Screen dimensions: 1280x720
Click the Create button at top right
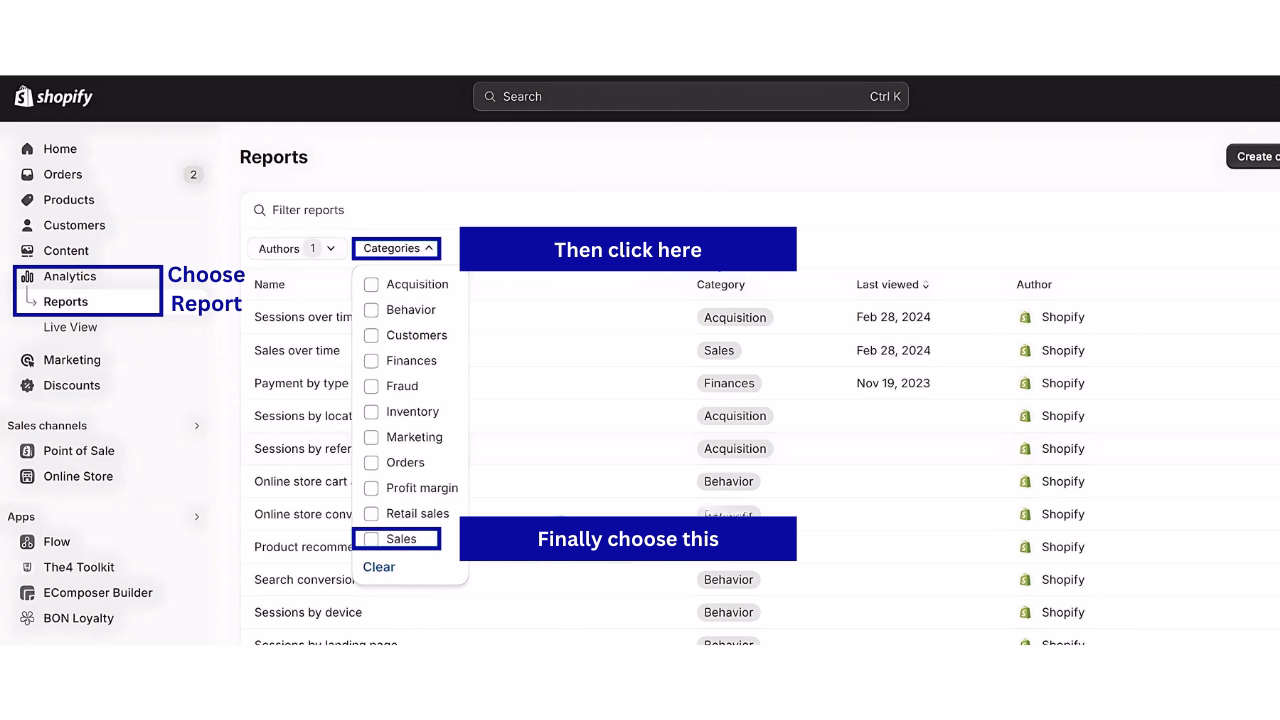tap(1253, 156)
